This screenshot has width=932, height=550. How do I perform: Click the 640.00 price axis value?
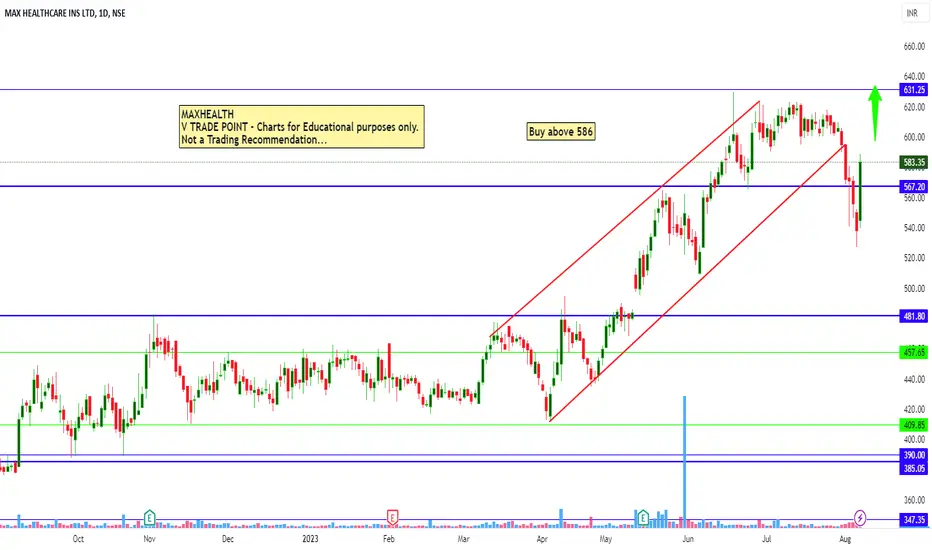pyautogui.click(x=914, y=76)
